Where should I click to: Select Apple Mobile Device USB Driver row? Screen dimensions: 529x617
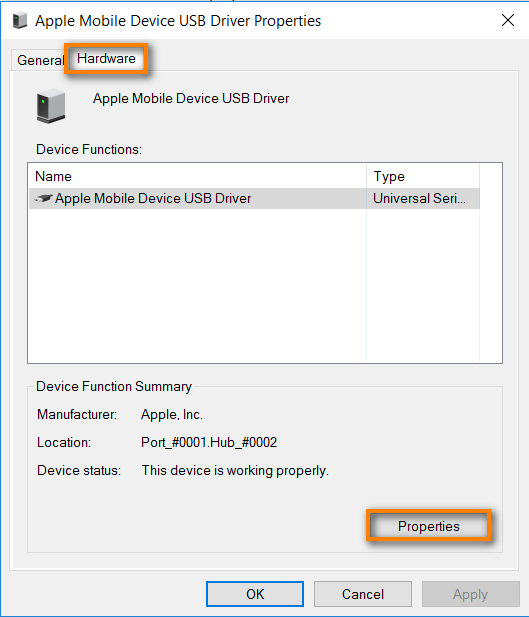pyautogui.click(x=254, y=198)
